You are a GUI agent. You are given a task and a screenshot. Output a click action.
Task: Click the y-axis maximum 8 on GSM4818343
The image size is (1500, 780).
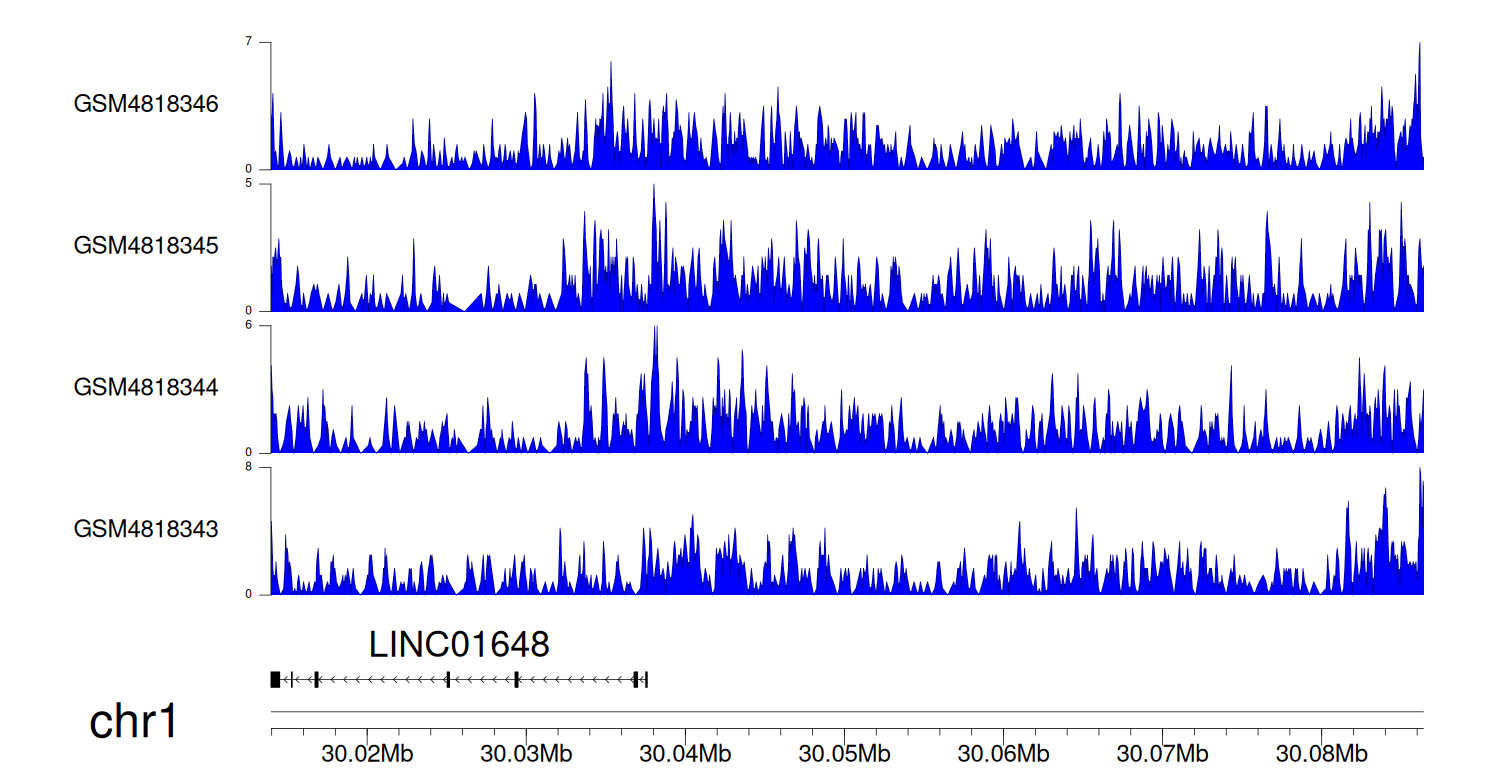(x=264, y=467)
